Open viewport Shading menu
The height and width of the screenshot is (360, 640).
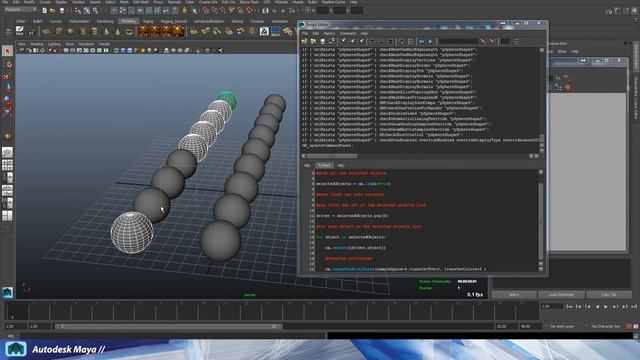pos(37,44)
